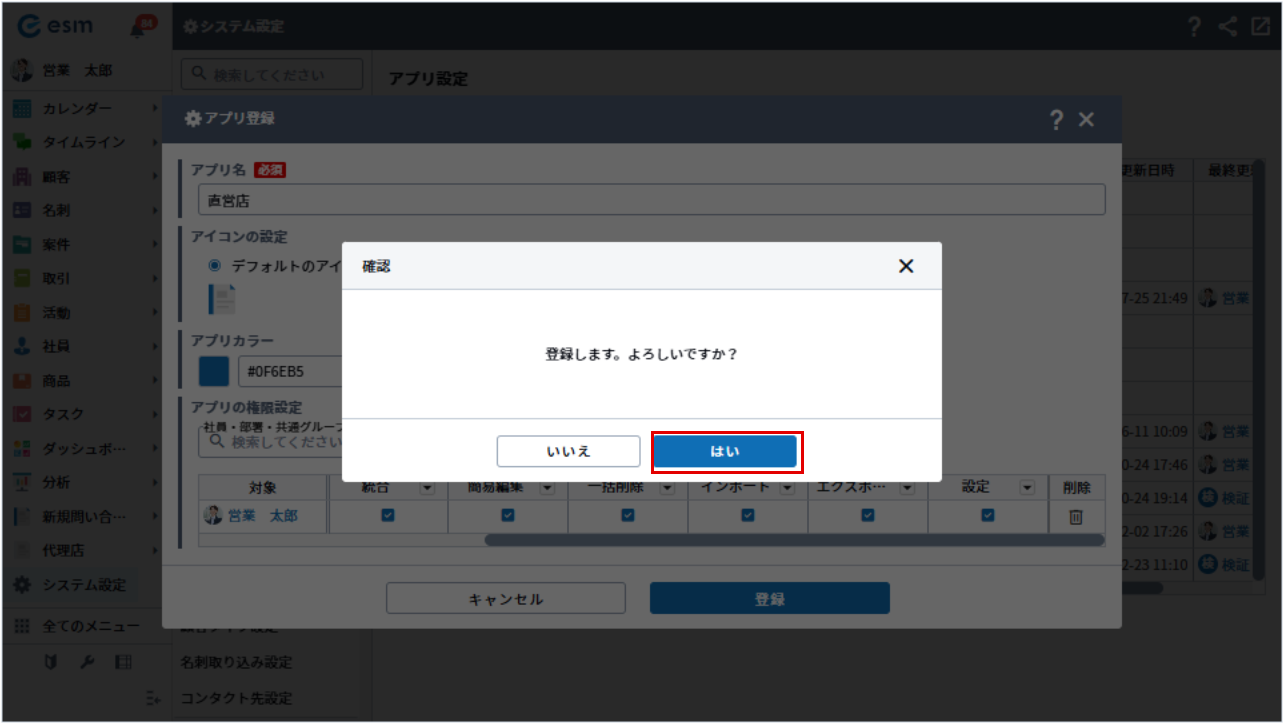Screen dimensions: 1284x724
Task: Toggle 一括削除 checkbox for 営業 太郎
Action: click(628, 515)
